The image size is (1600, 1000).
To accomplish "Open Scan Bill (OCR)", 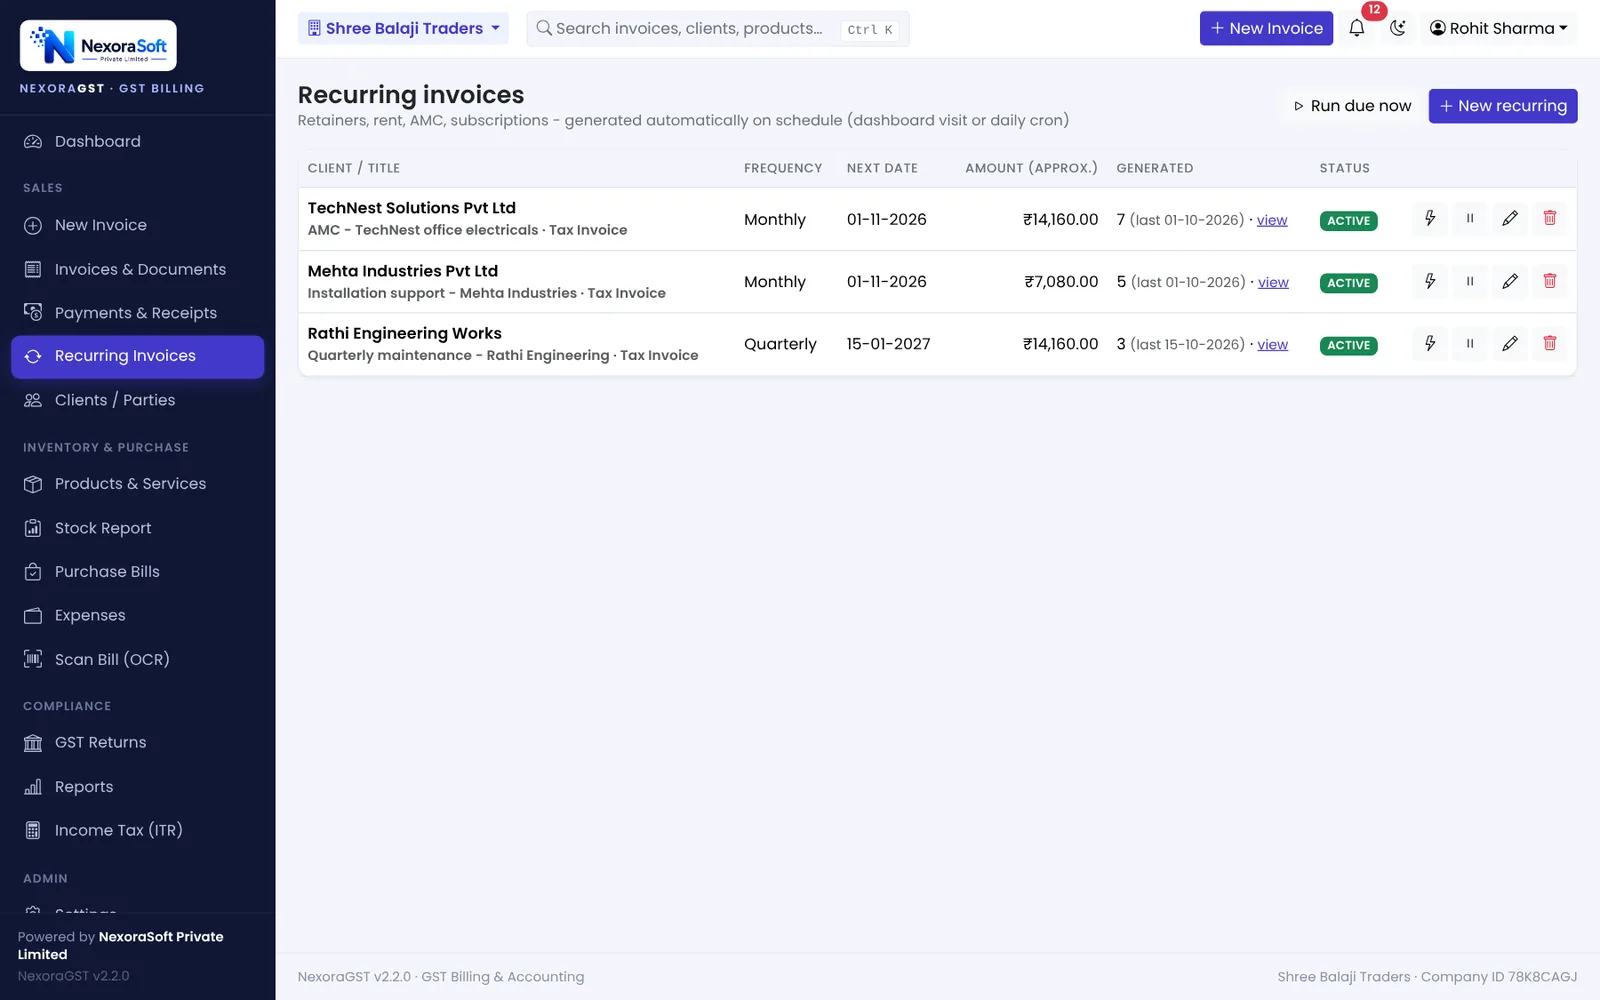I will [x=138, y=659].
